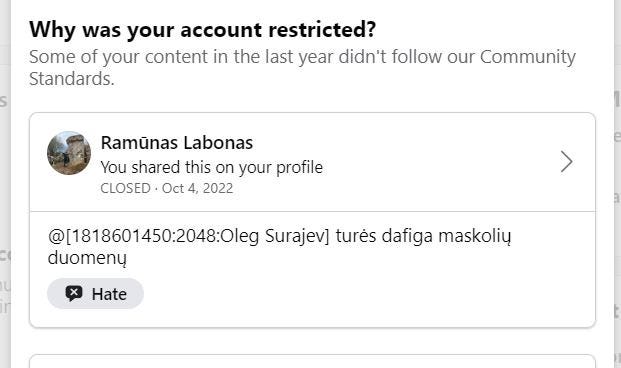This screenshot has width=621, height=368.
Task: Click the Hate speech-bubble X icon
Action: (74, 294)
